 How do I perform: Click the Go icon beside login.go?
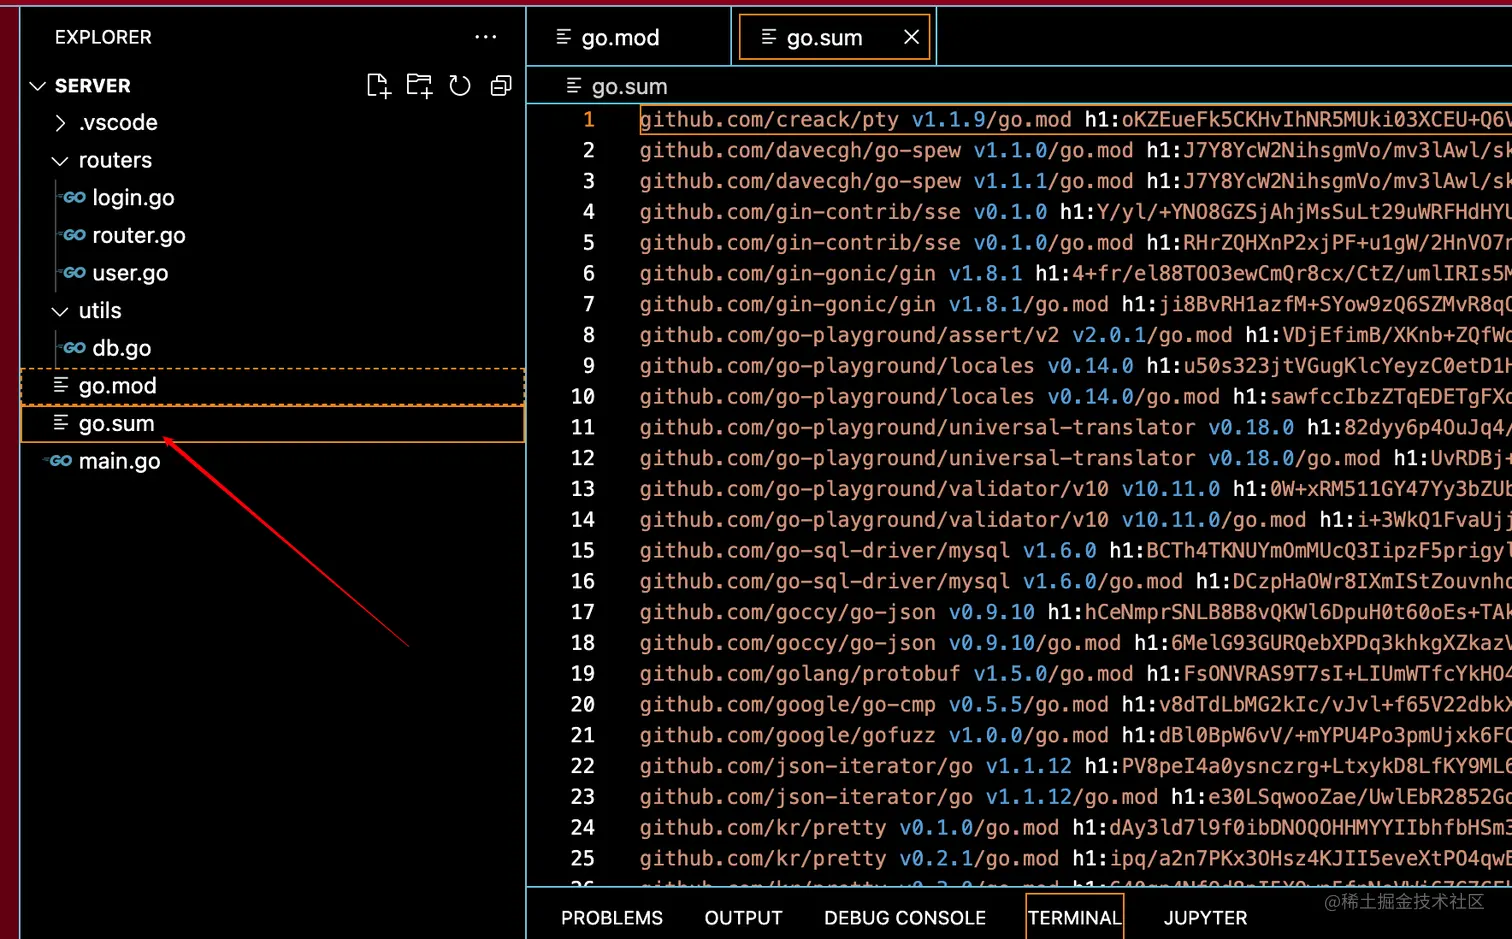(74, 198)
